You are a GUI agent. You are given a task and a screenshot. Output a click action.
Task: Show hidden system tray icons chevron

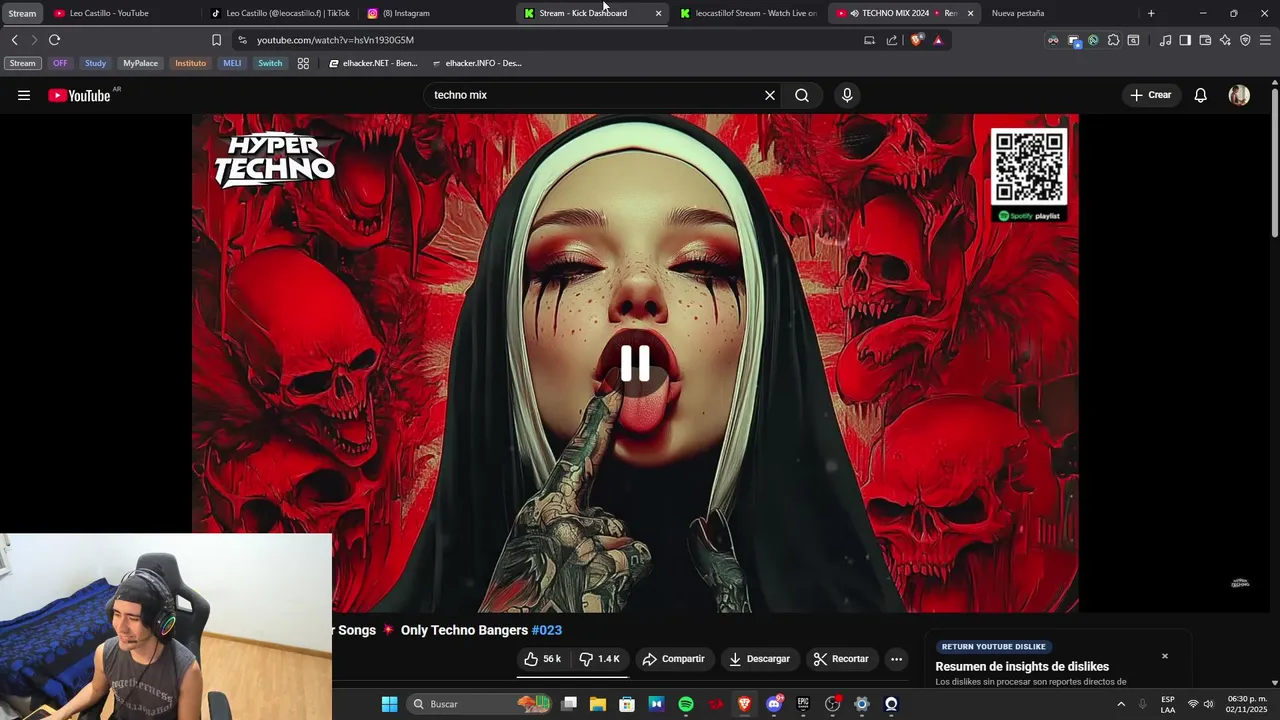coord(1121,704)
